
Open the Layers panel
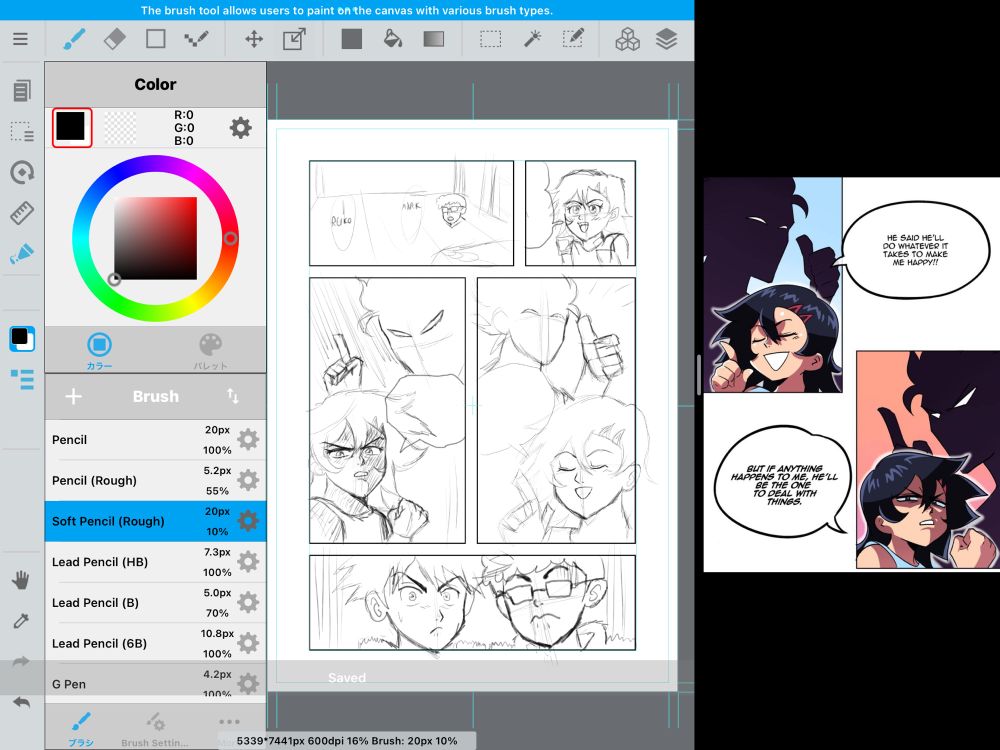tap(666, 39)
